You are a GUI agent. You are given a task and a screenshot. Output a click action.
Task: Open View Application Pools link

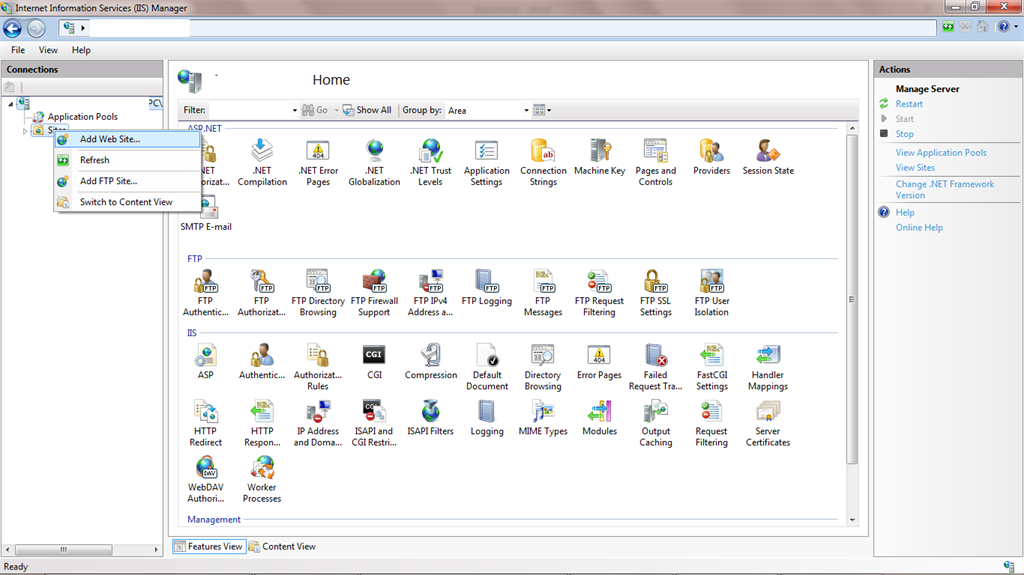click(940, 153)
